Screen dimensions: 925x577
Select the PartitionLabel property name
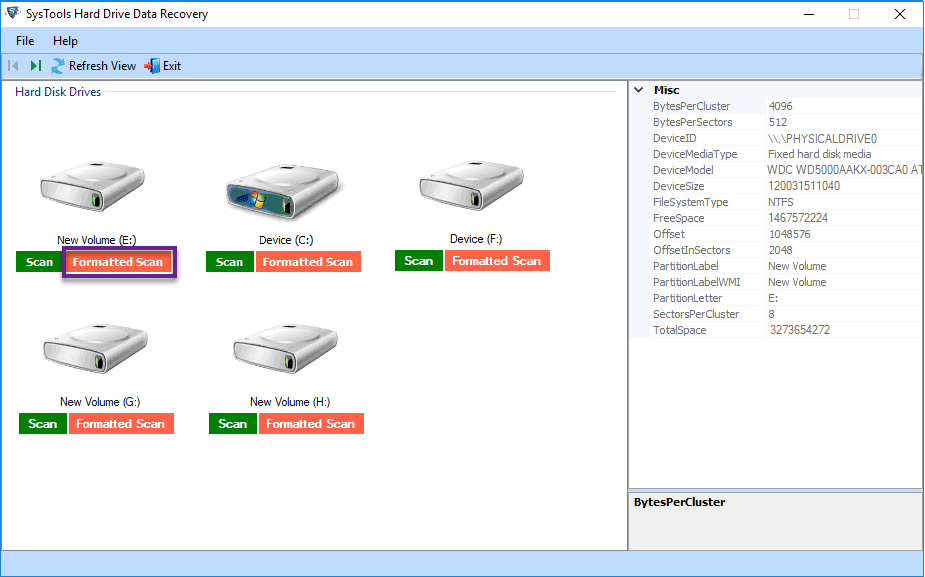685,266
